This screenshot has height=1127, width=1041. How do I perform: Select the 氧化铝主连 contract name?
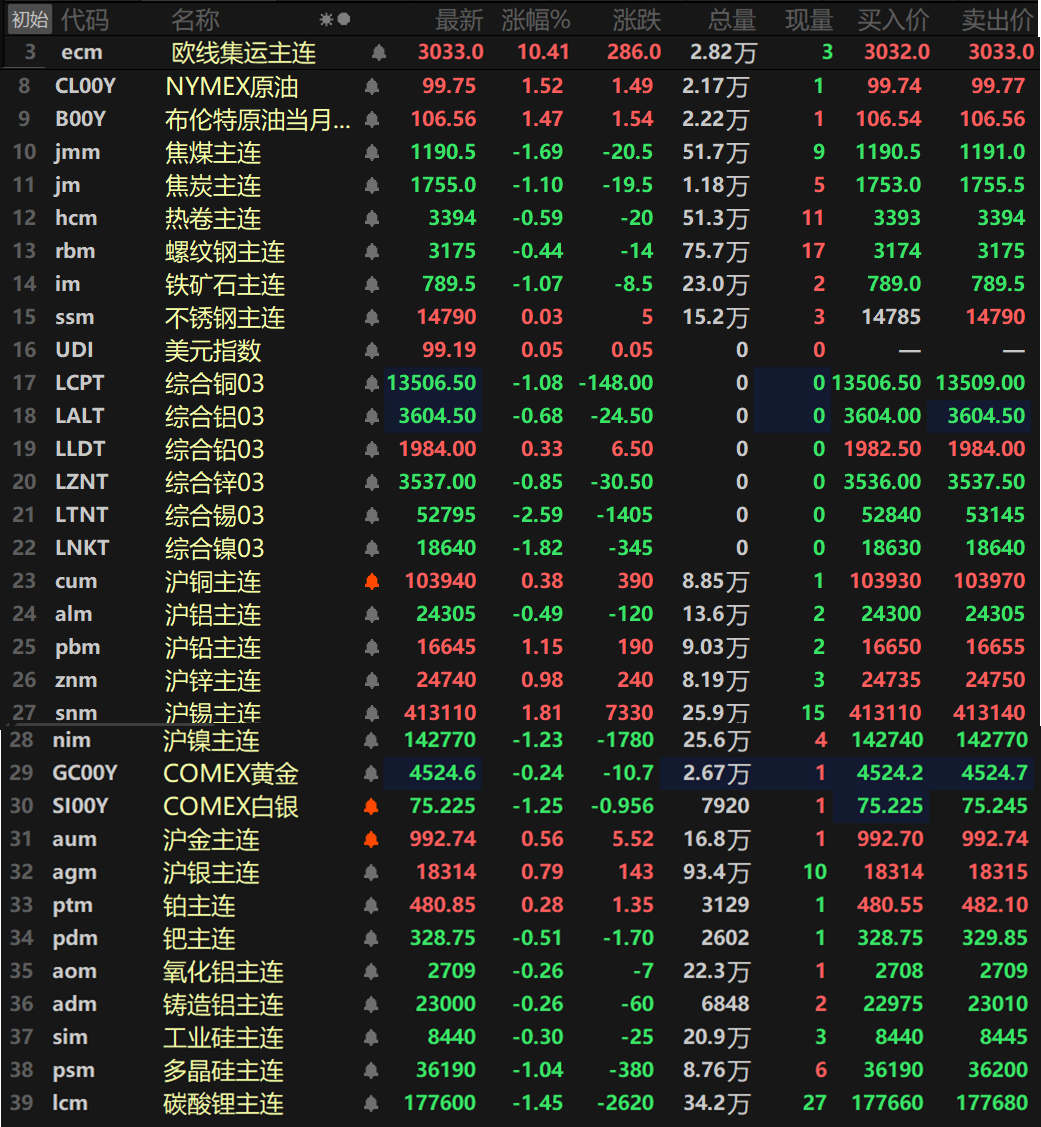(x=223, y=972)
